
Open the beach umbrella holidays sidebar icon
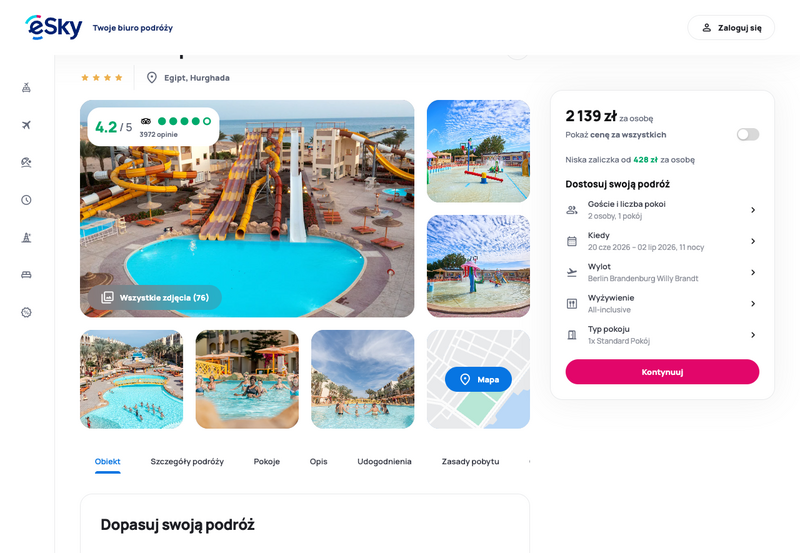click(27, 162)
